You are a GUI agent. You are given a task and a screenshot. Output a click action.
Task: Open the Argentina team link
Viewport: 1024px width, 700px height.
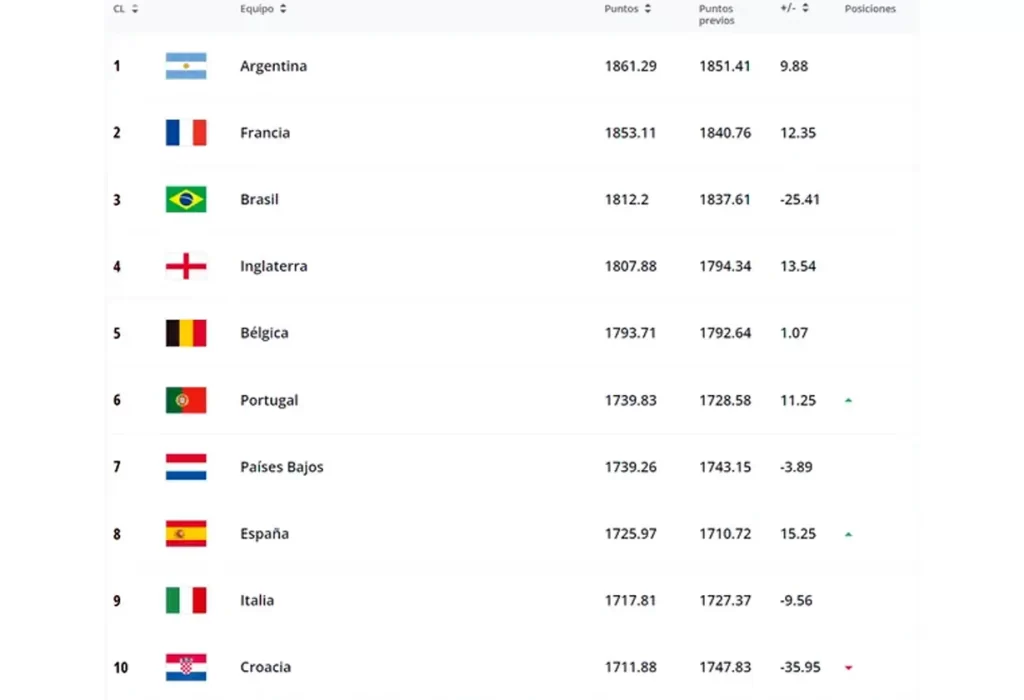[273, 66]
